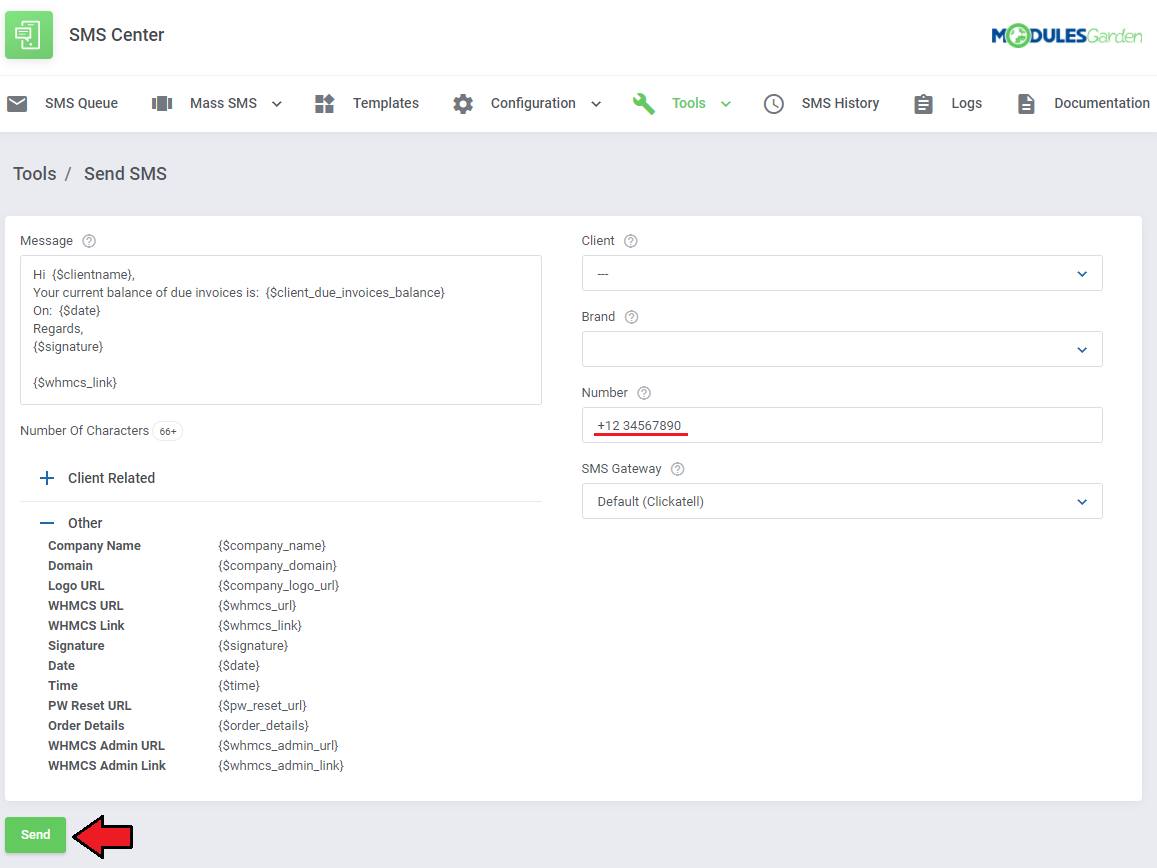Click the SMS Center green logo icon
This screenshot has width=1157, height=868.
(29, 35)
